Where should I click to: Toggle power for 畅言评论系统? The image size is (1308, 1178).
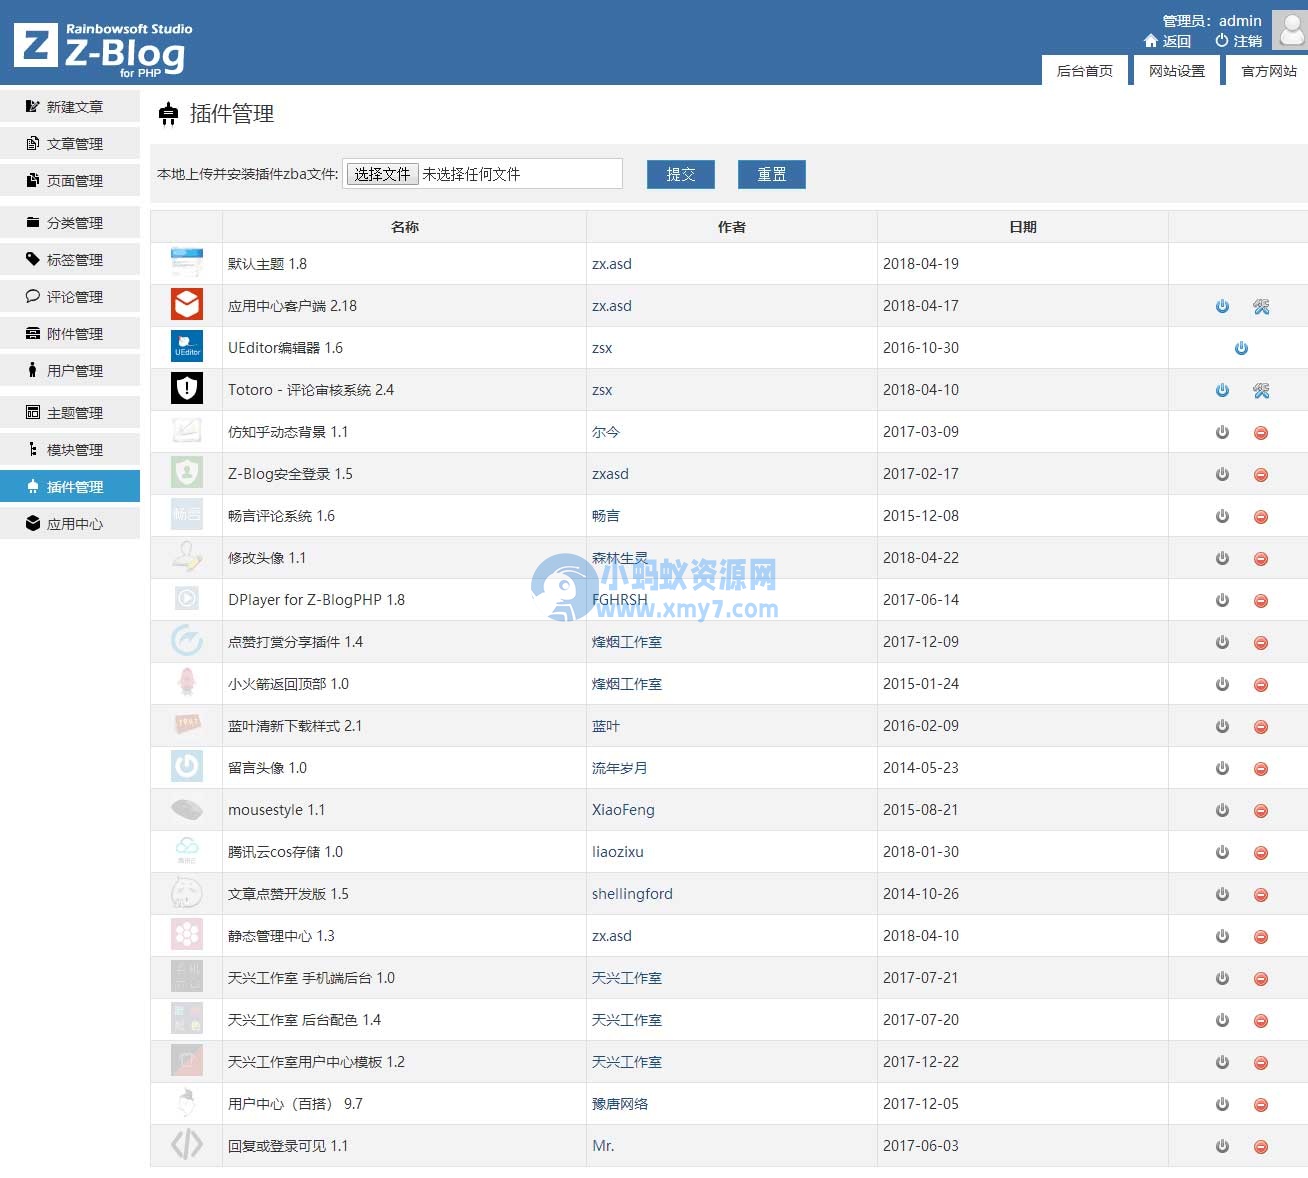tap(1221, 516)
